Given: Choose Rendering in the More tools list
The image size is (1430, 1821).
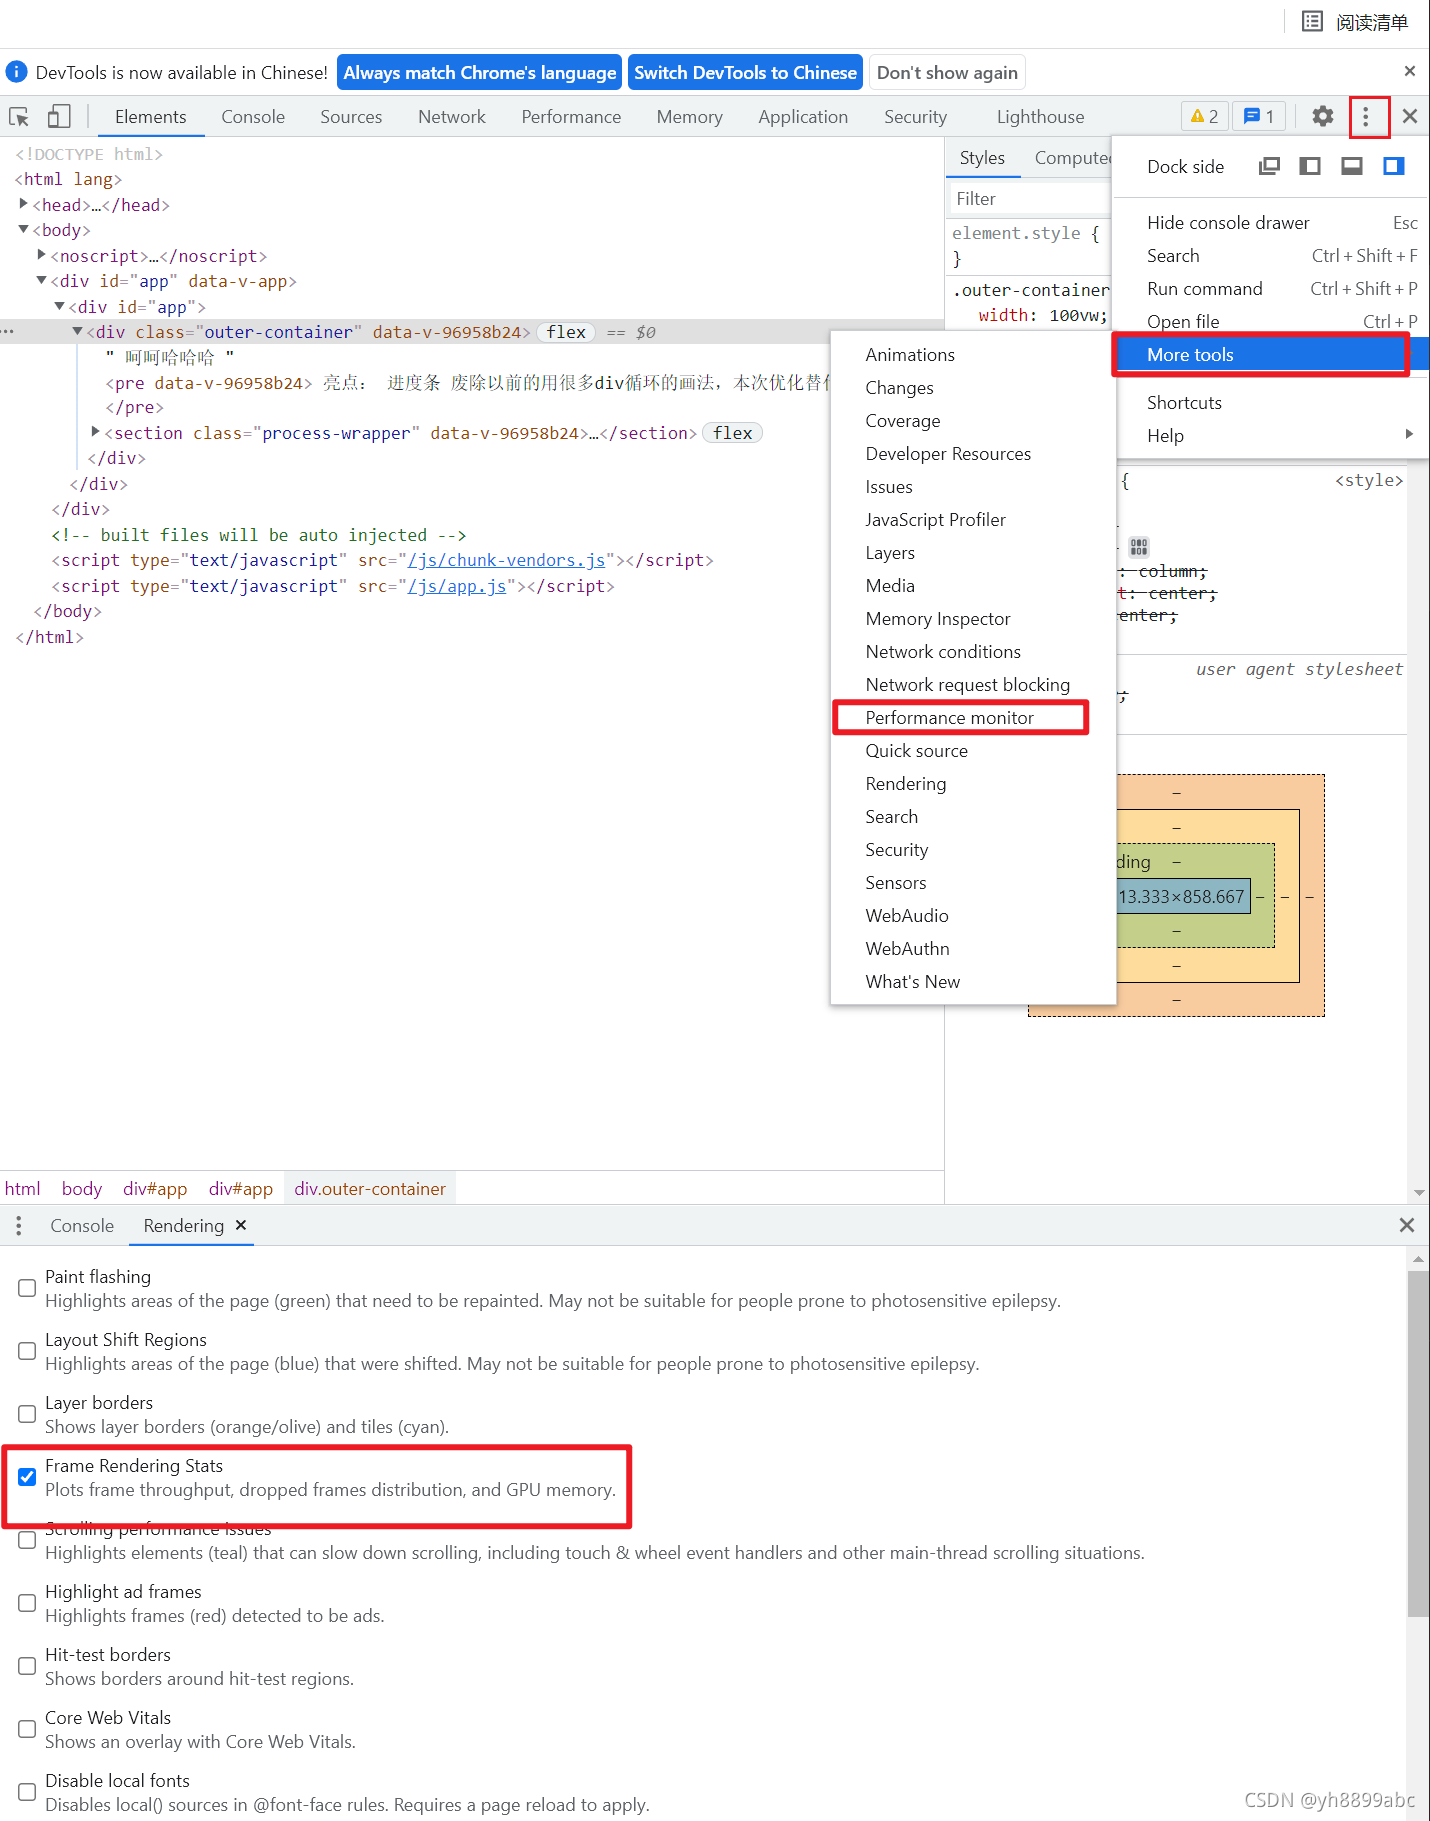Looking at the screenshot, I should (906, 784).
